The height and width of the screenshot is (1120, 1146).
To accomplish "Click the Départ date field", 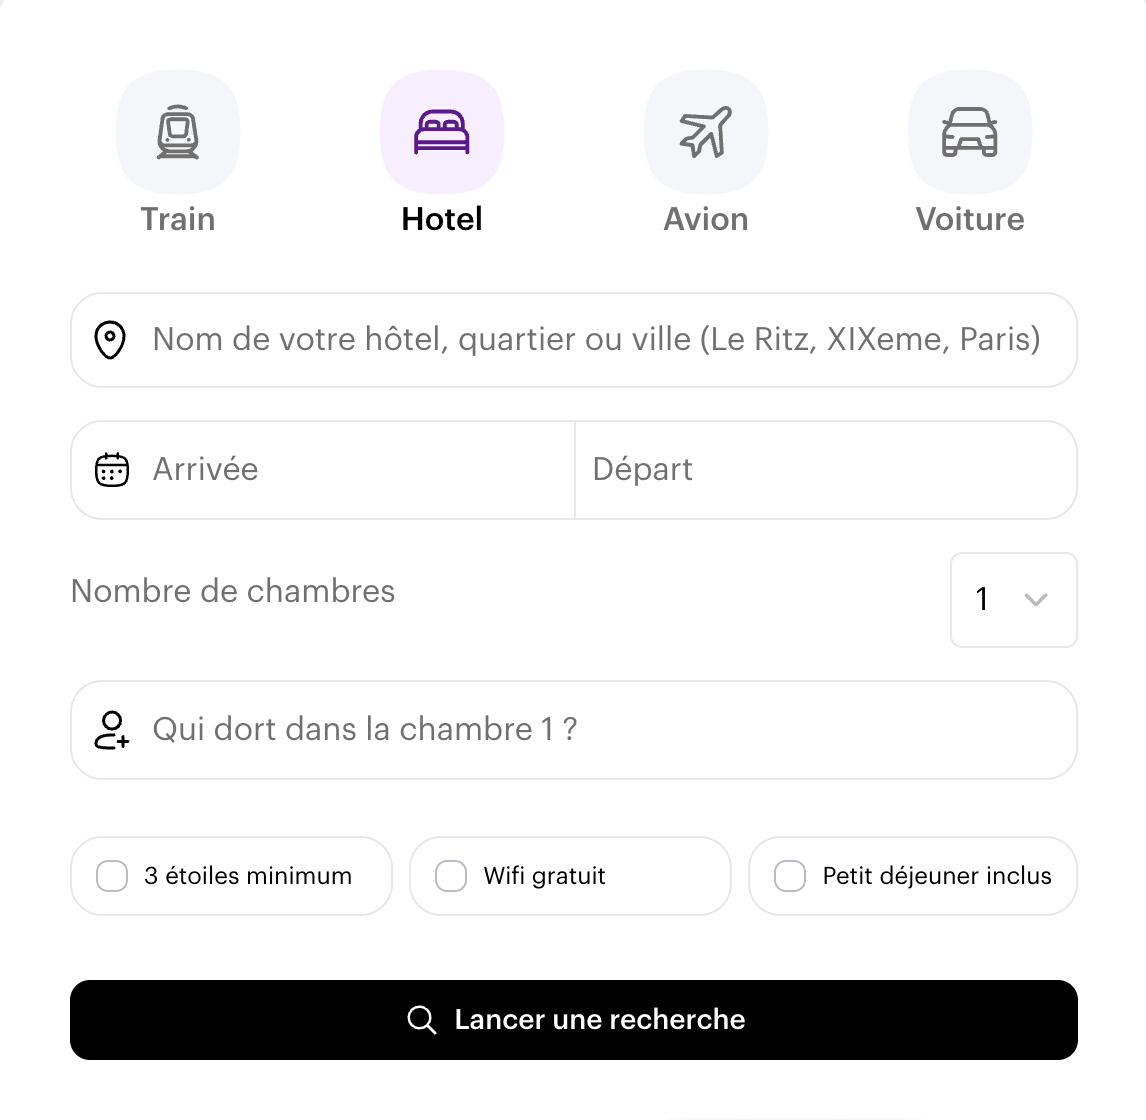I will tap(826, 469).
